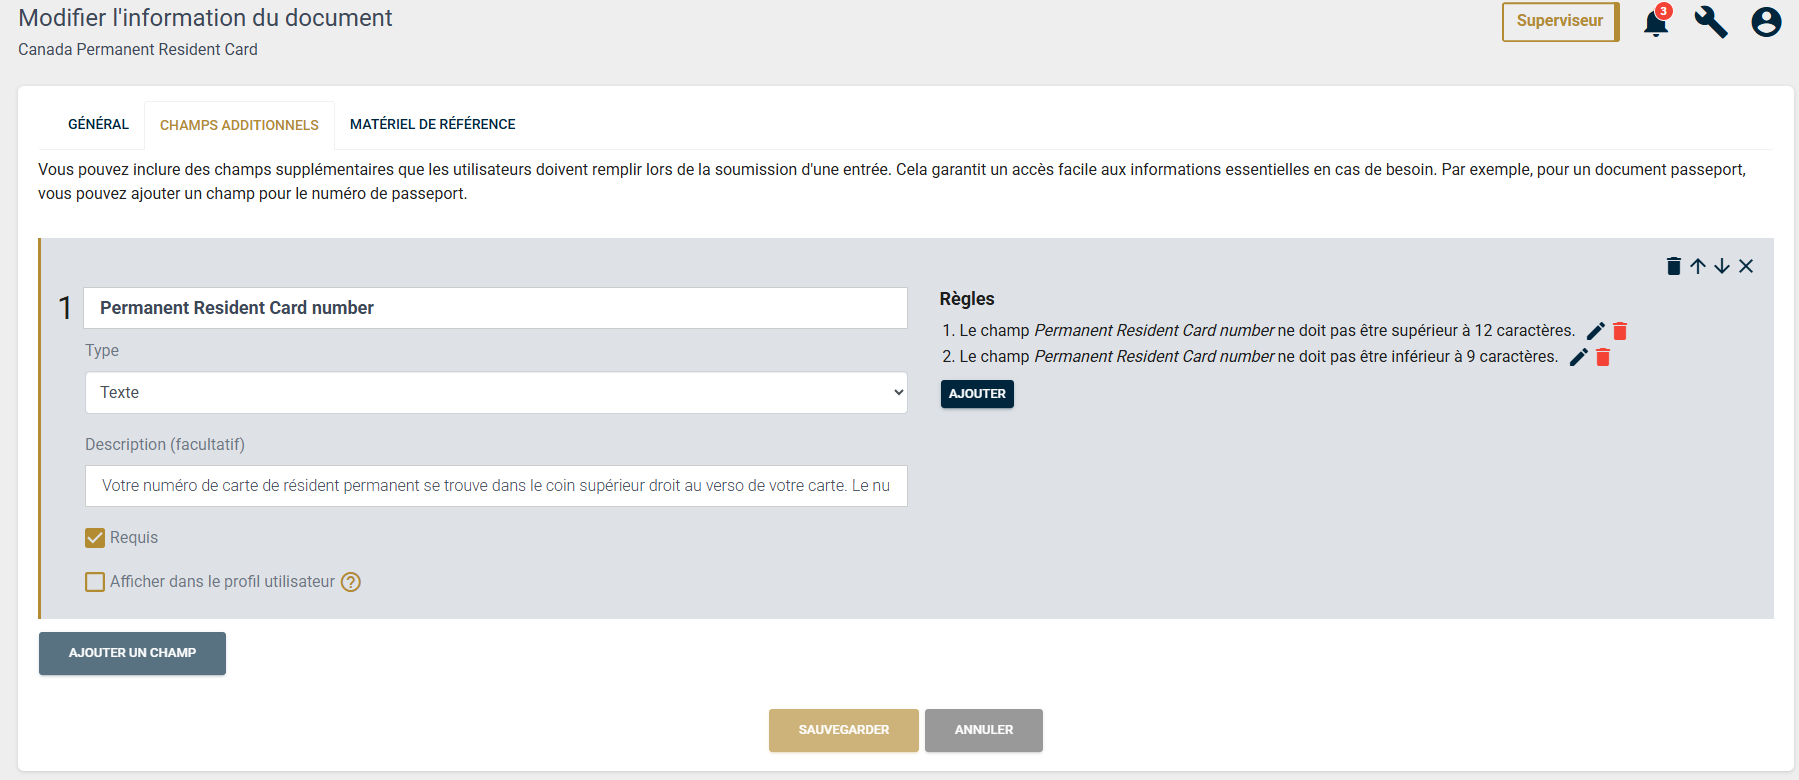Open the Matériel de référence tab
The image size is (1799, 780).
click(x=432, y=124)
